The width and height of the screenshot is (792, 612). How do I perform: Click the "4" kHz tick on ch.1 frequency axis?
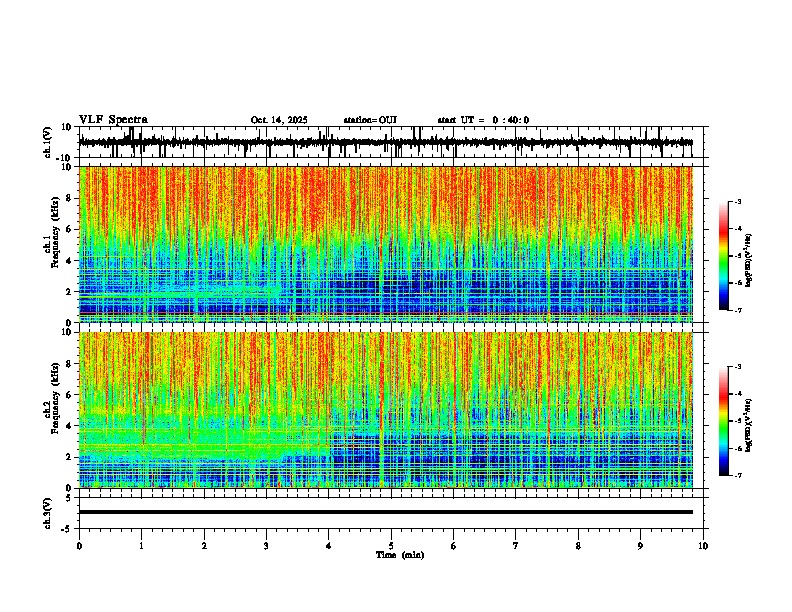69,261
